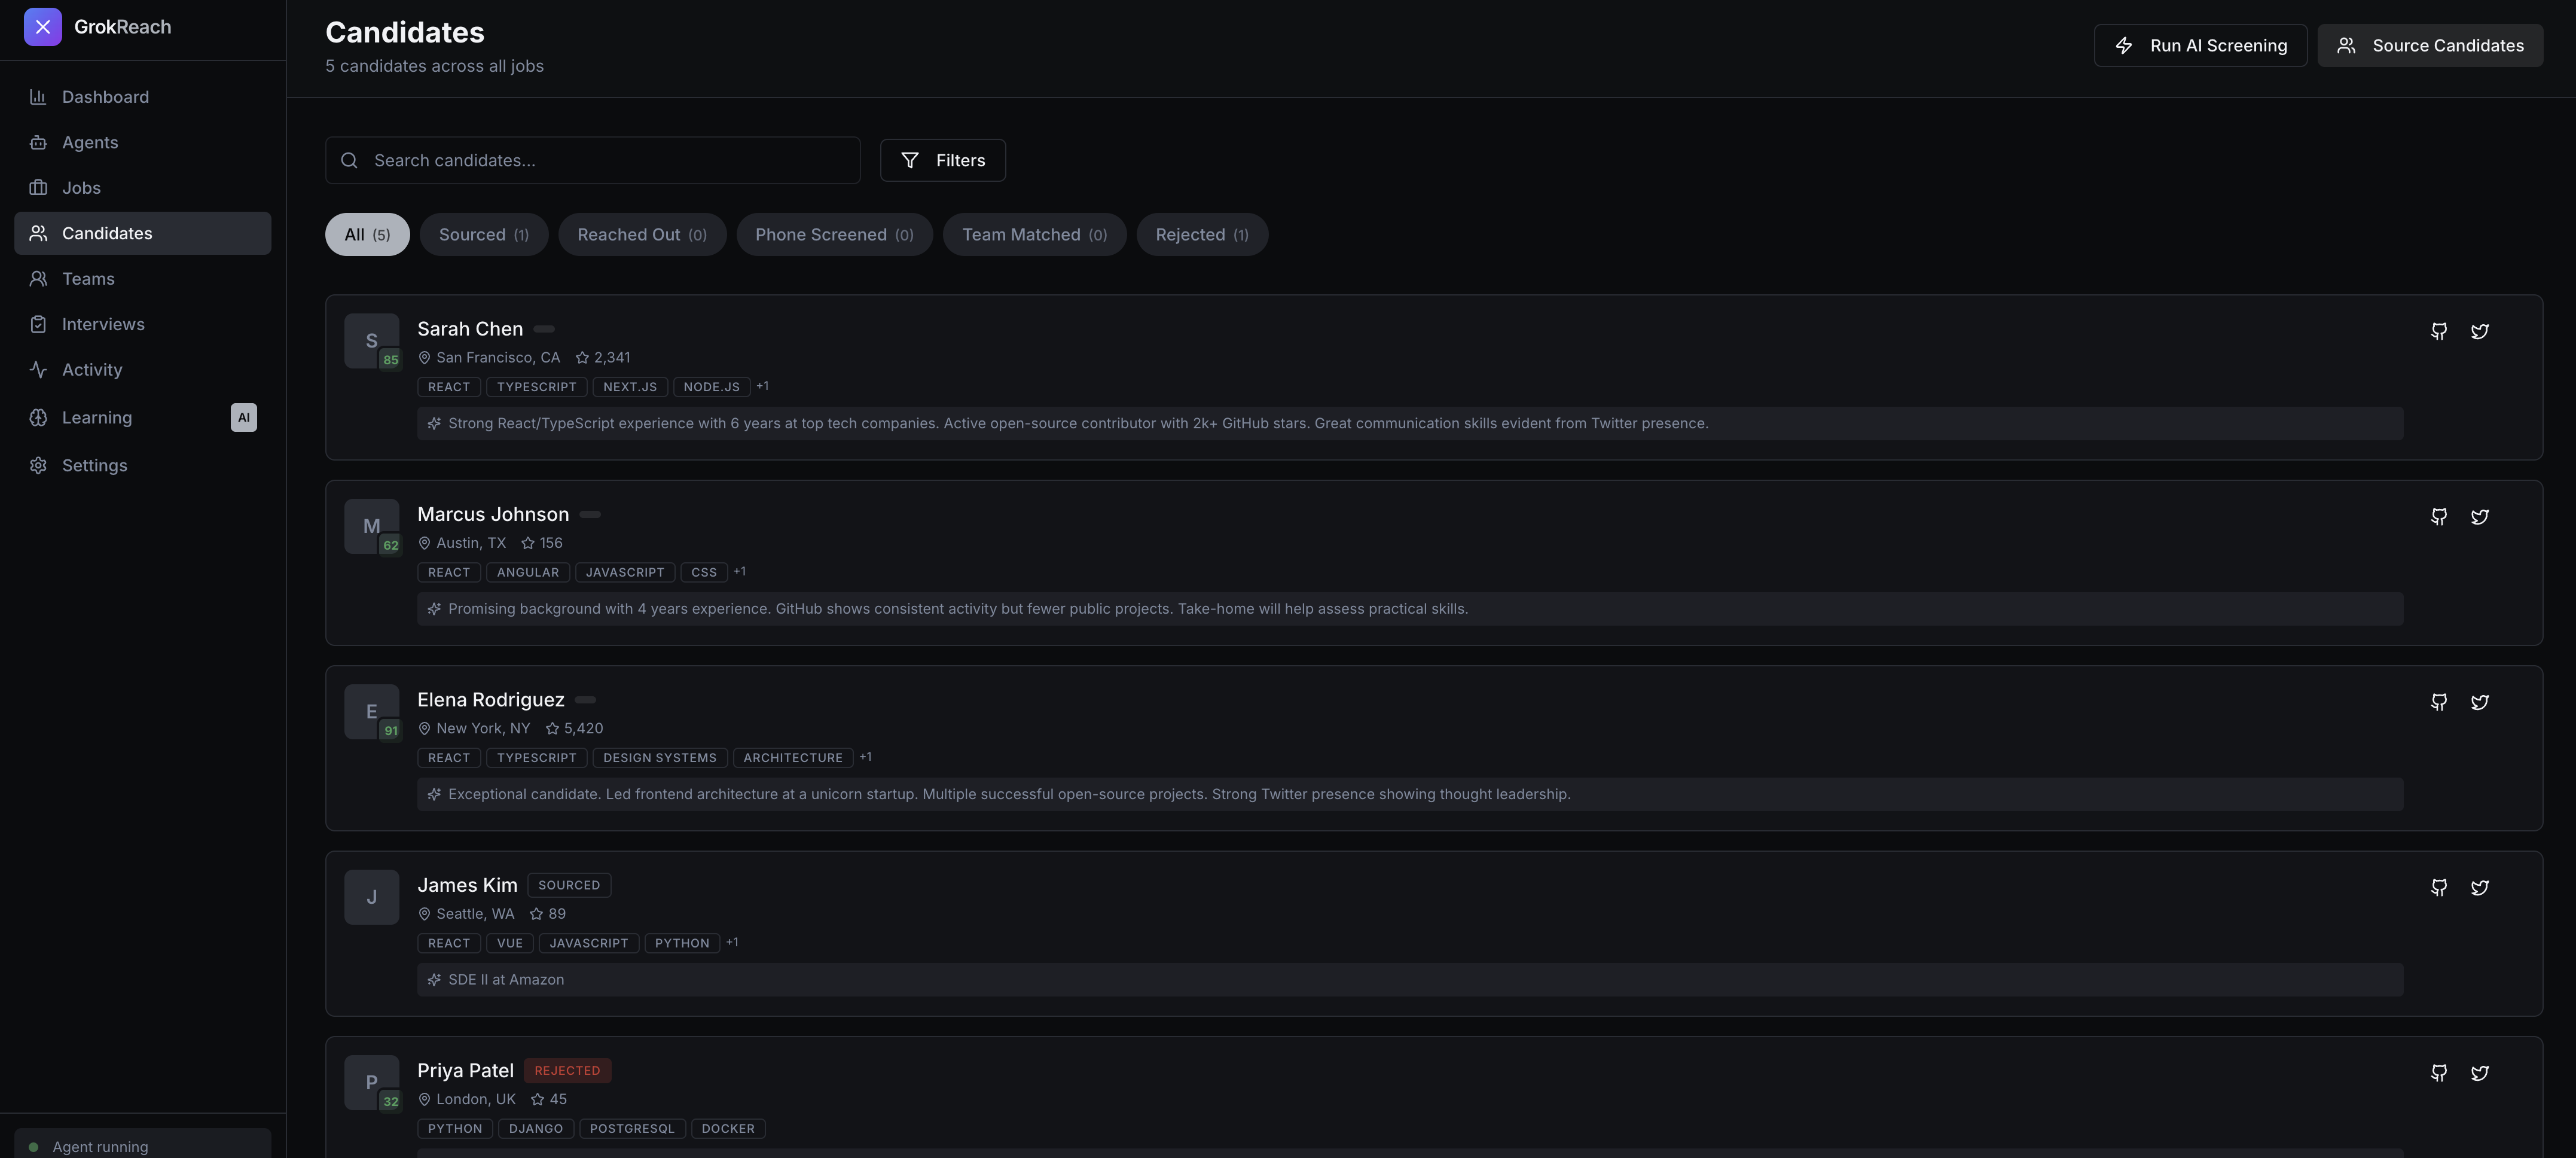The height and width of the screenshot is (1158, 2576).
Task: Show Phone Screened candidates tab
Action: [x=834, y=235]
